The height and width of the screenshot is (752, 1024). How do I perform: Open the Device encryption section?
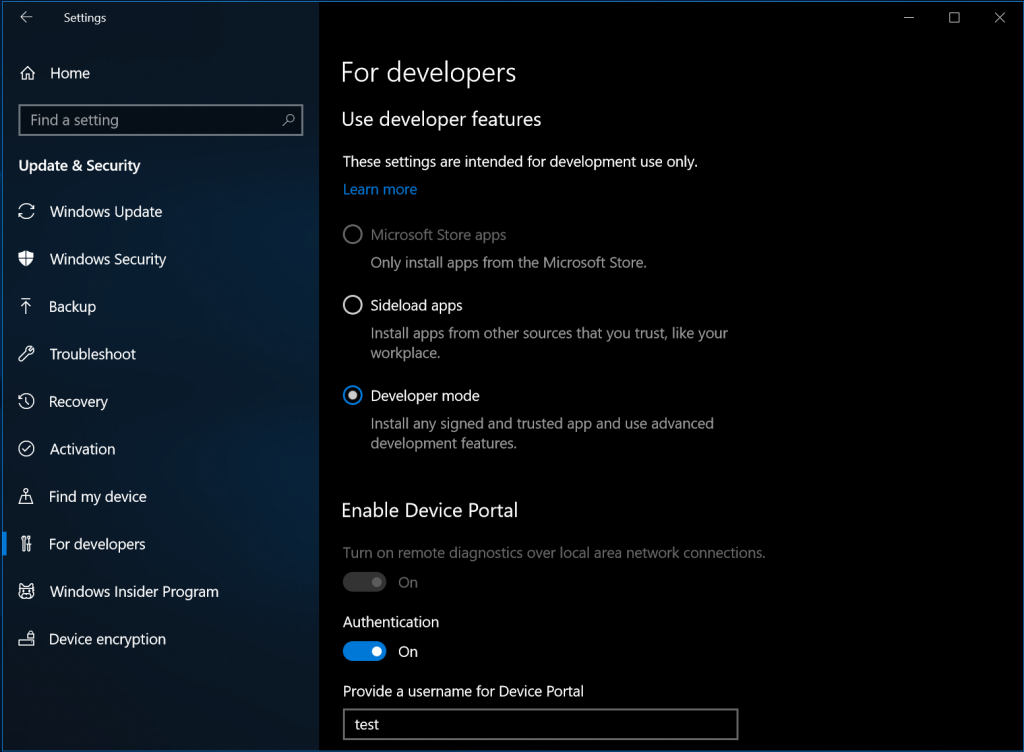pos(107,639)
